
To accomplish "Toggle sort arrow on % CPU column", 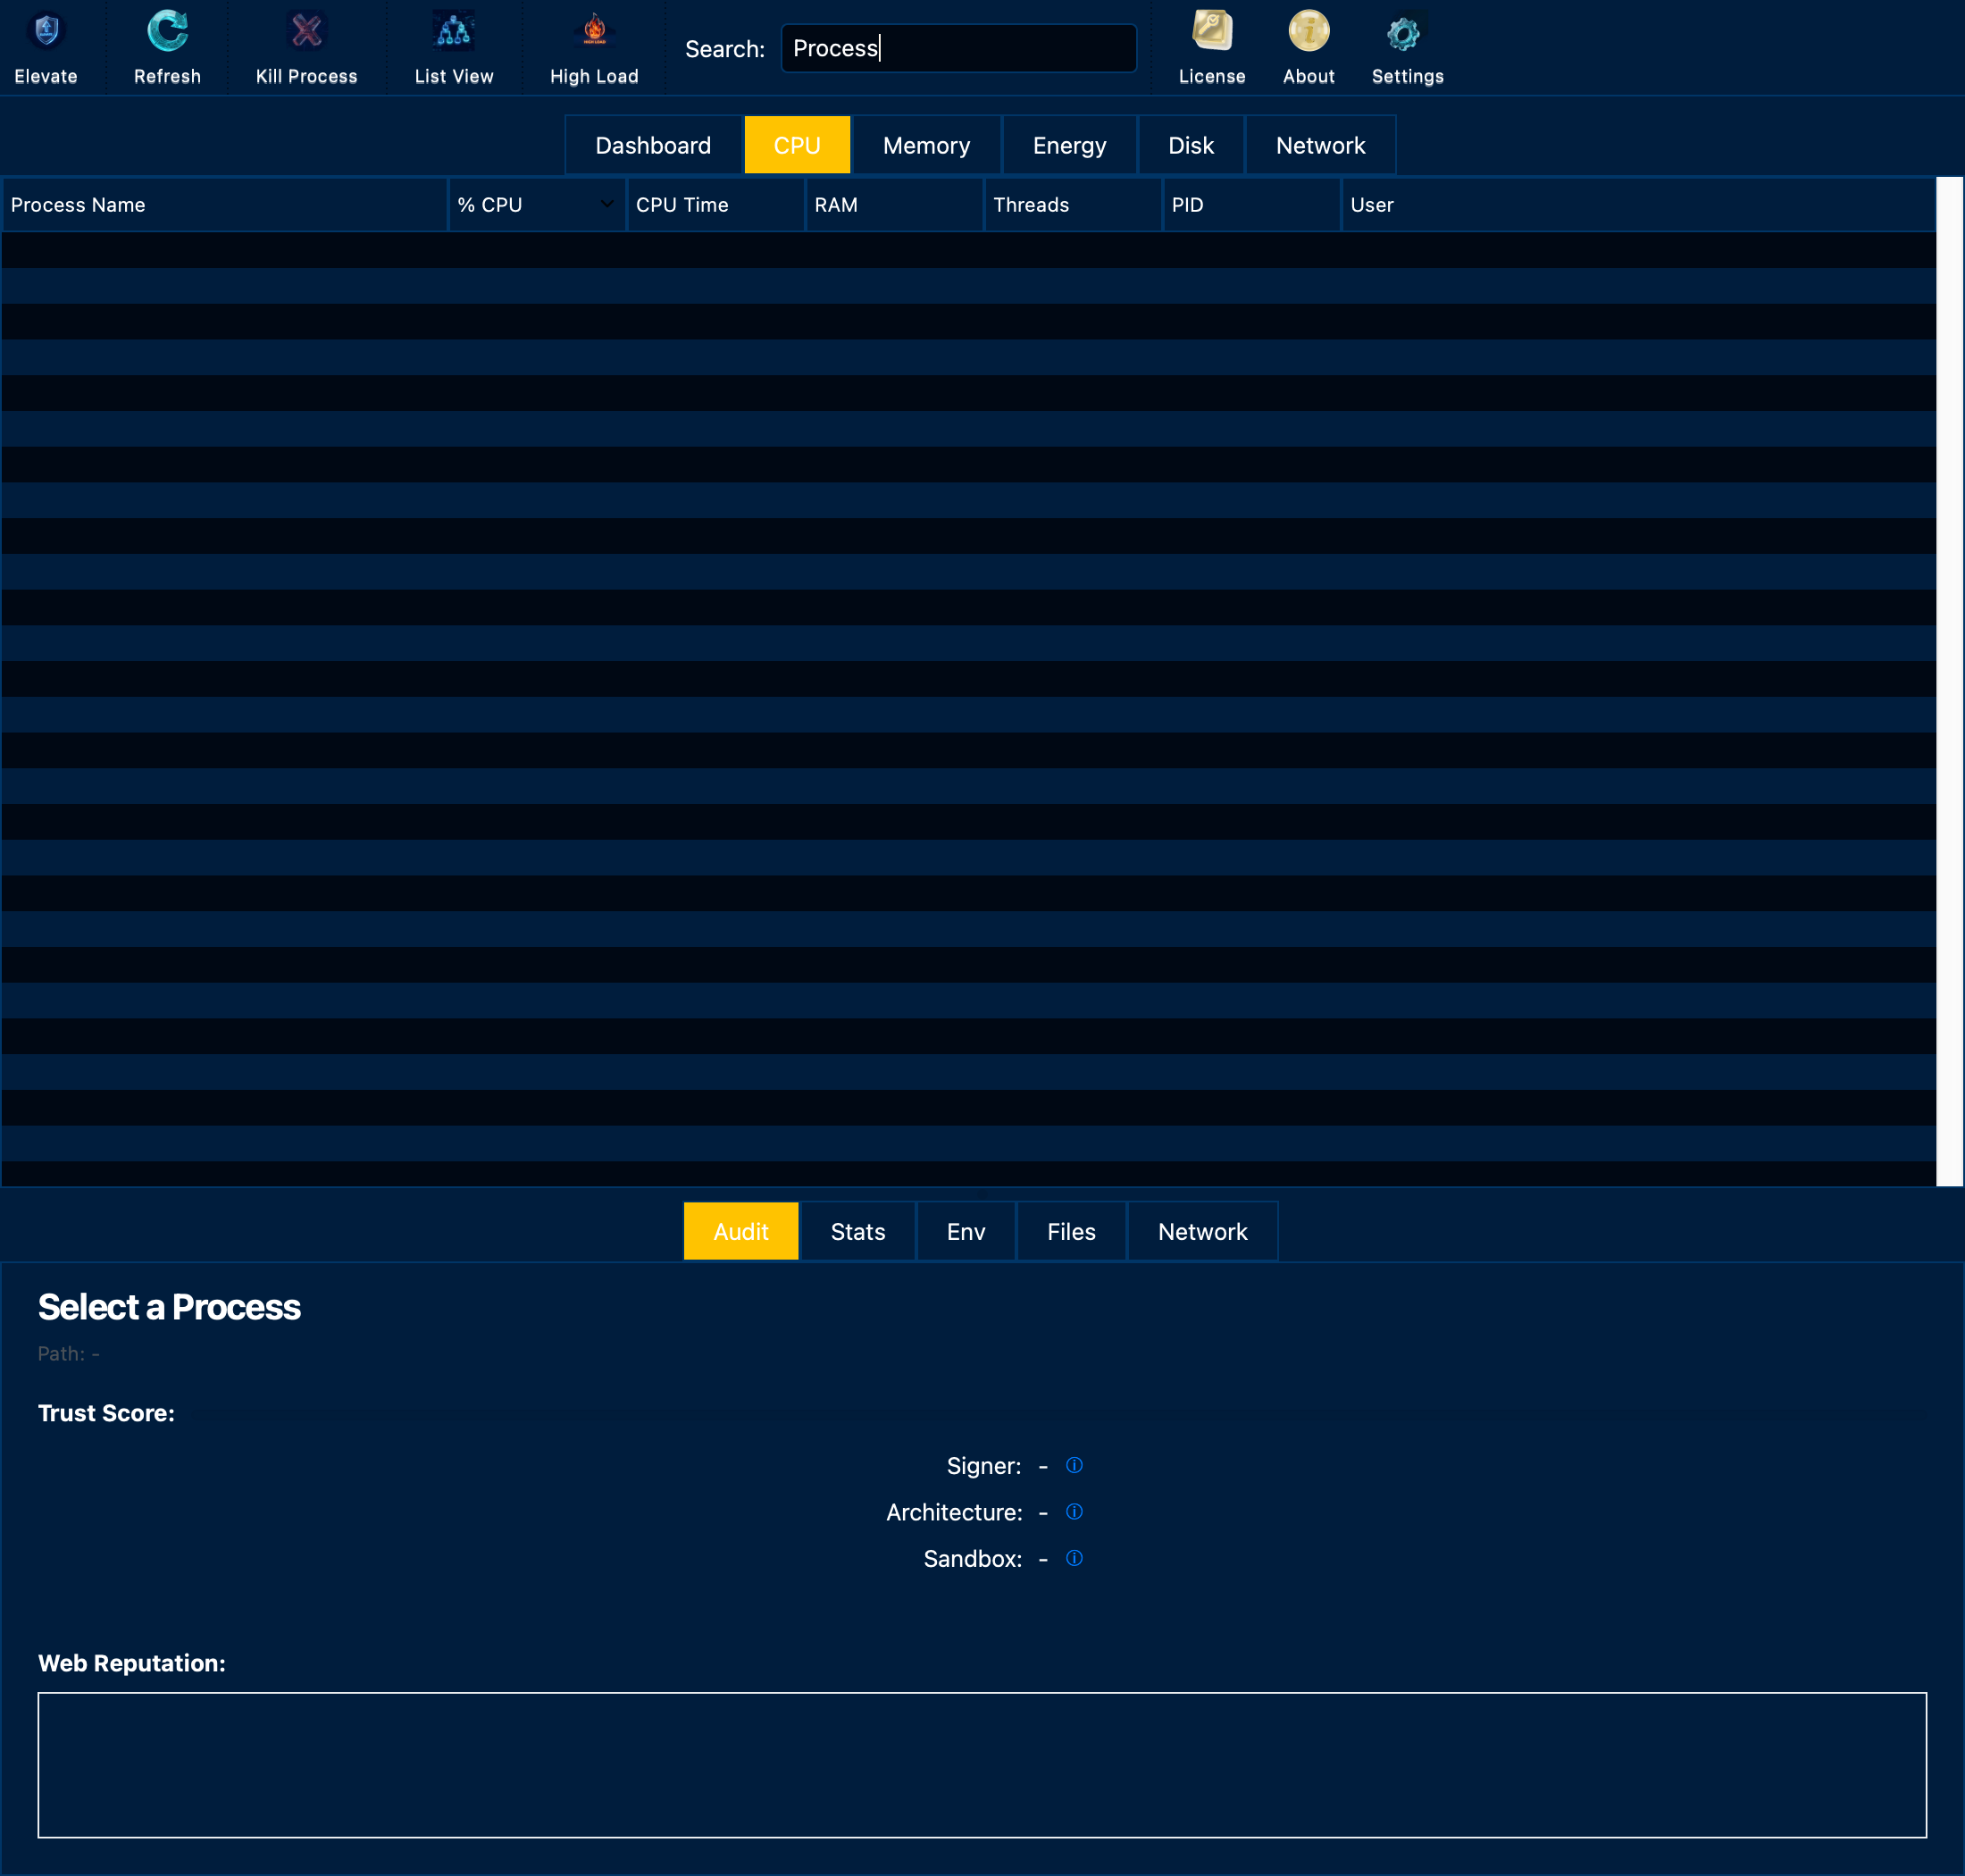I will 607,204.
